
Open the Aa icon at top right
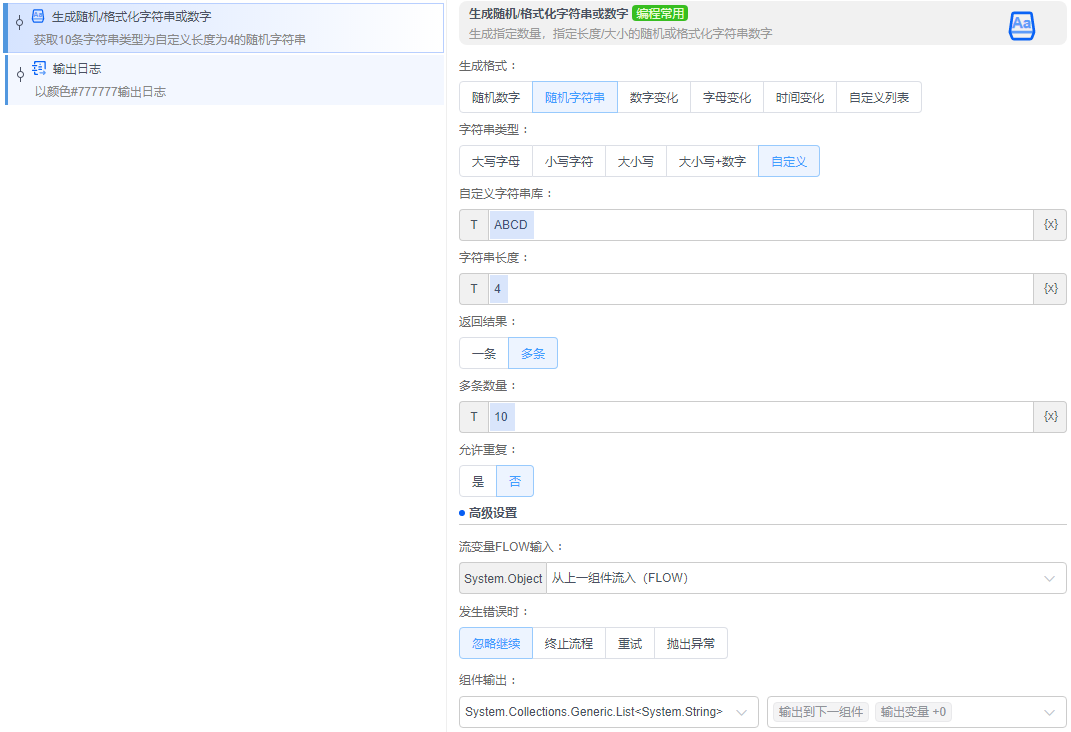click(x=1021, y=25)
